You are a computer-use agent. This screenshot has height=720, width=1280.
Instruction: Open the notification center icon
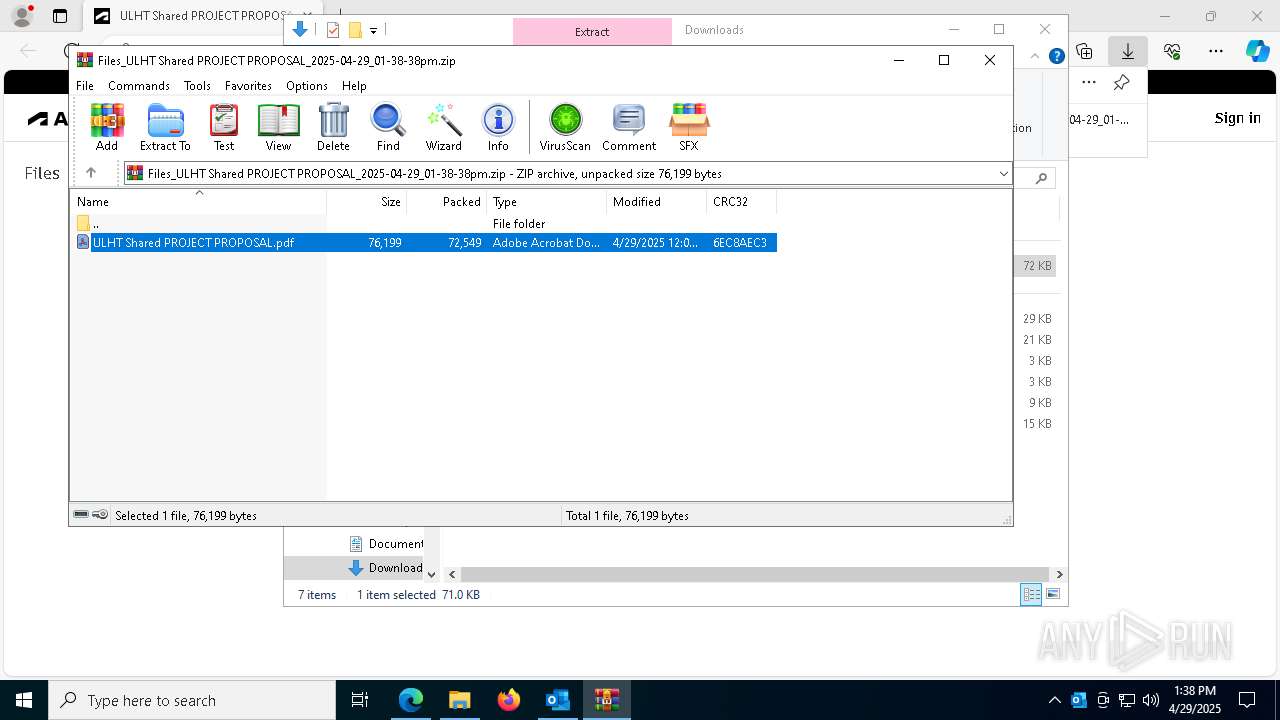1247,700
